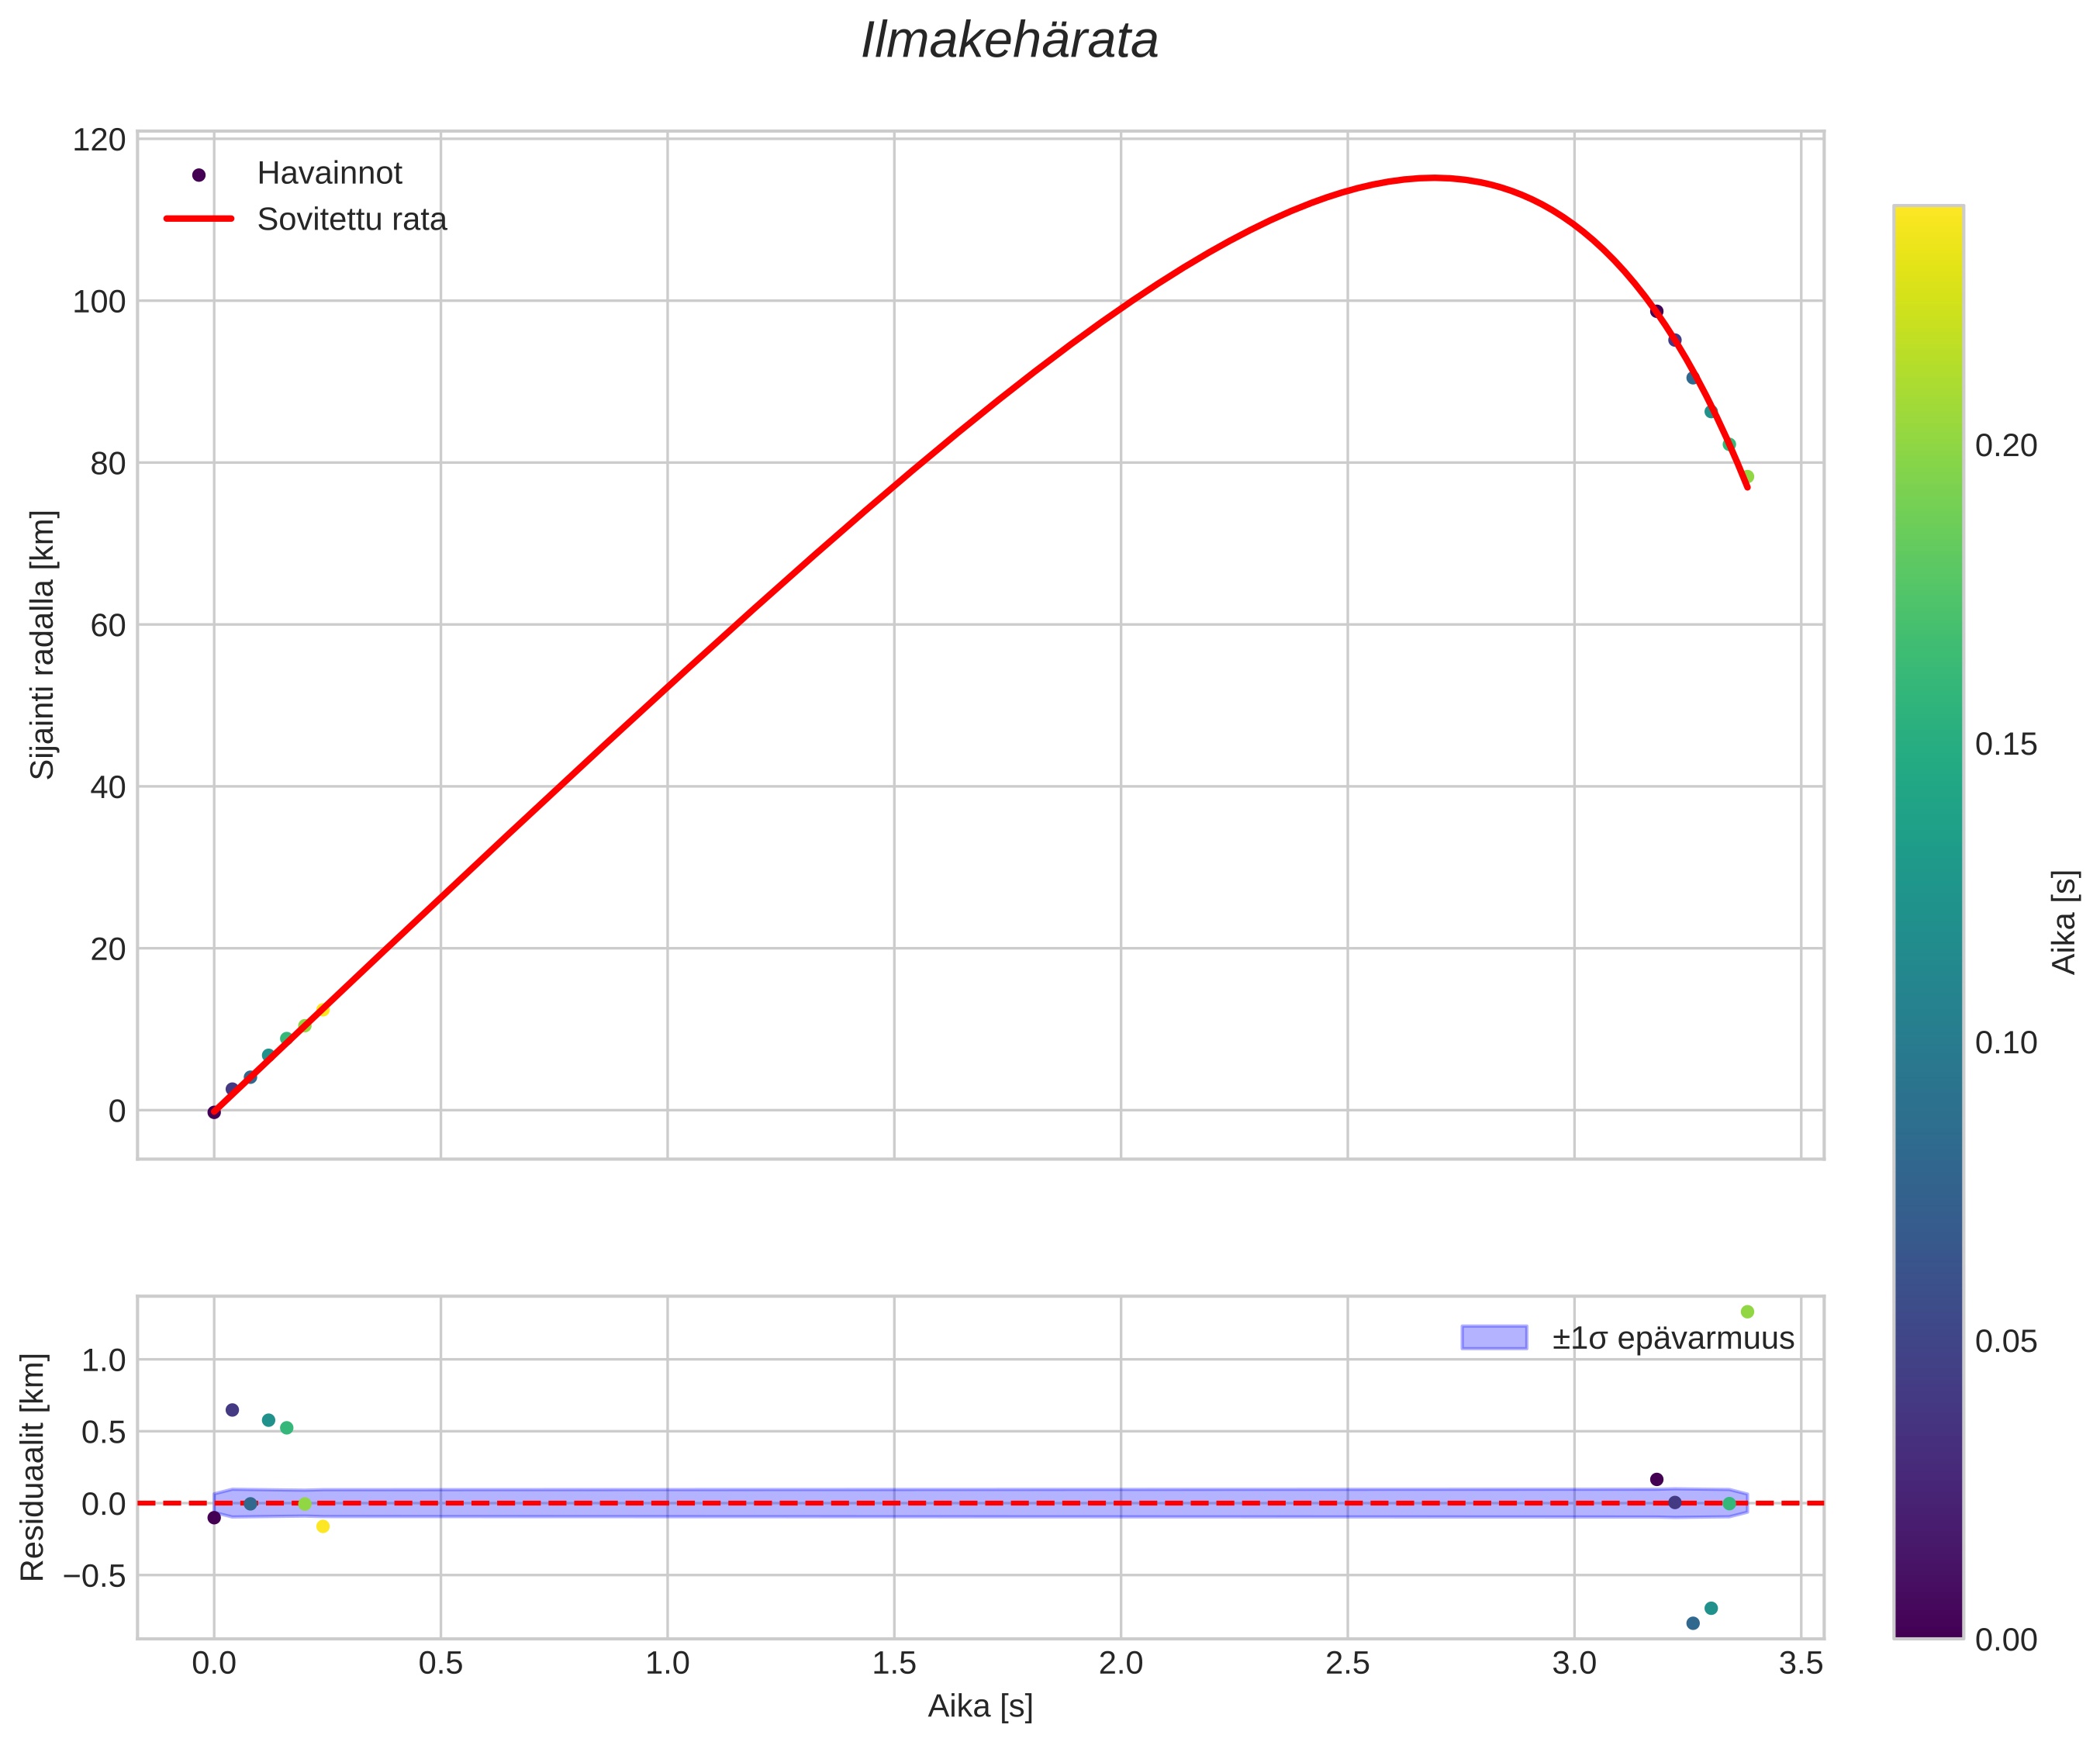Click the peak of the red fitted curve
The width and height of the screenshot is (2100, 1742).
pyautogui.click(x=1433, y=178)
